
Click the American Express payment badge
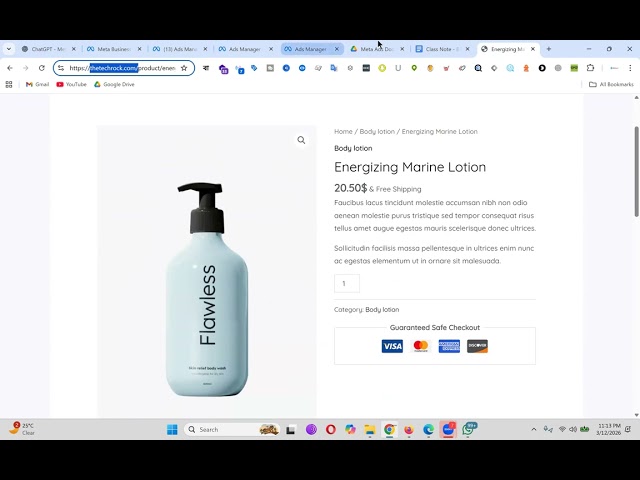pyautogui.click(x=449, y=346)
